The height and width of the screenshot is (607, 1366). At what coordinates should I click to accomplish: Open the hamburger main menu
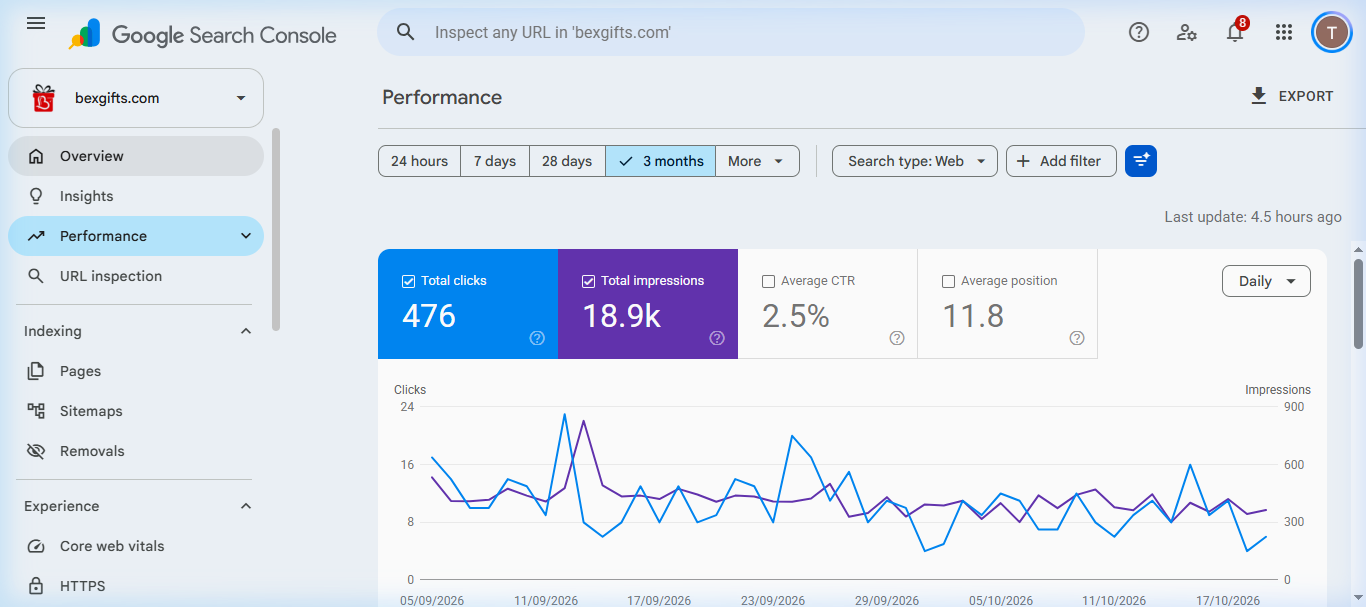36,23
